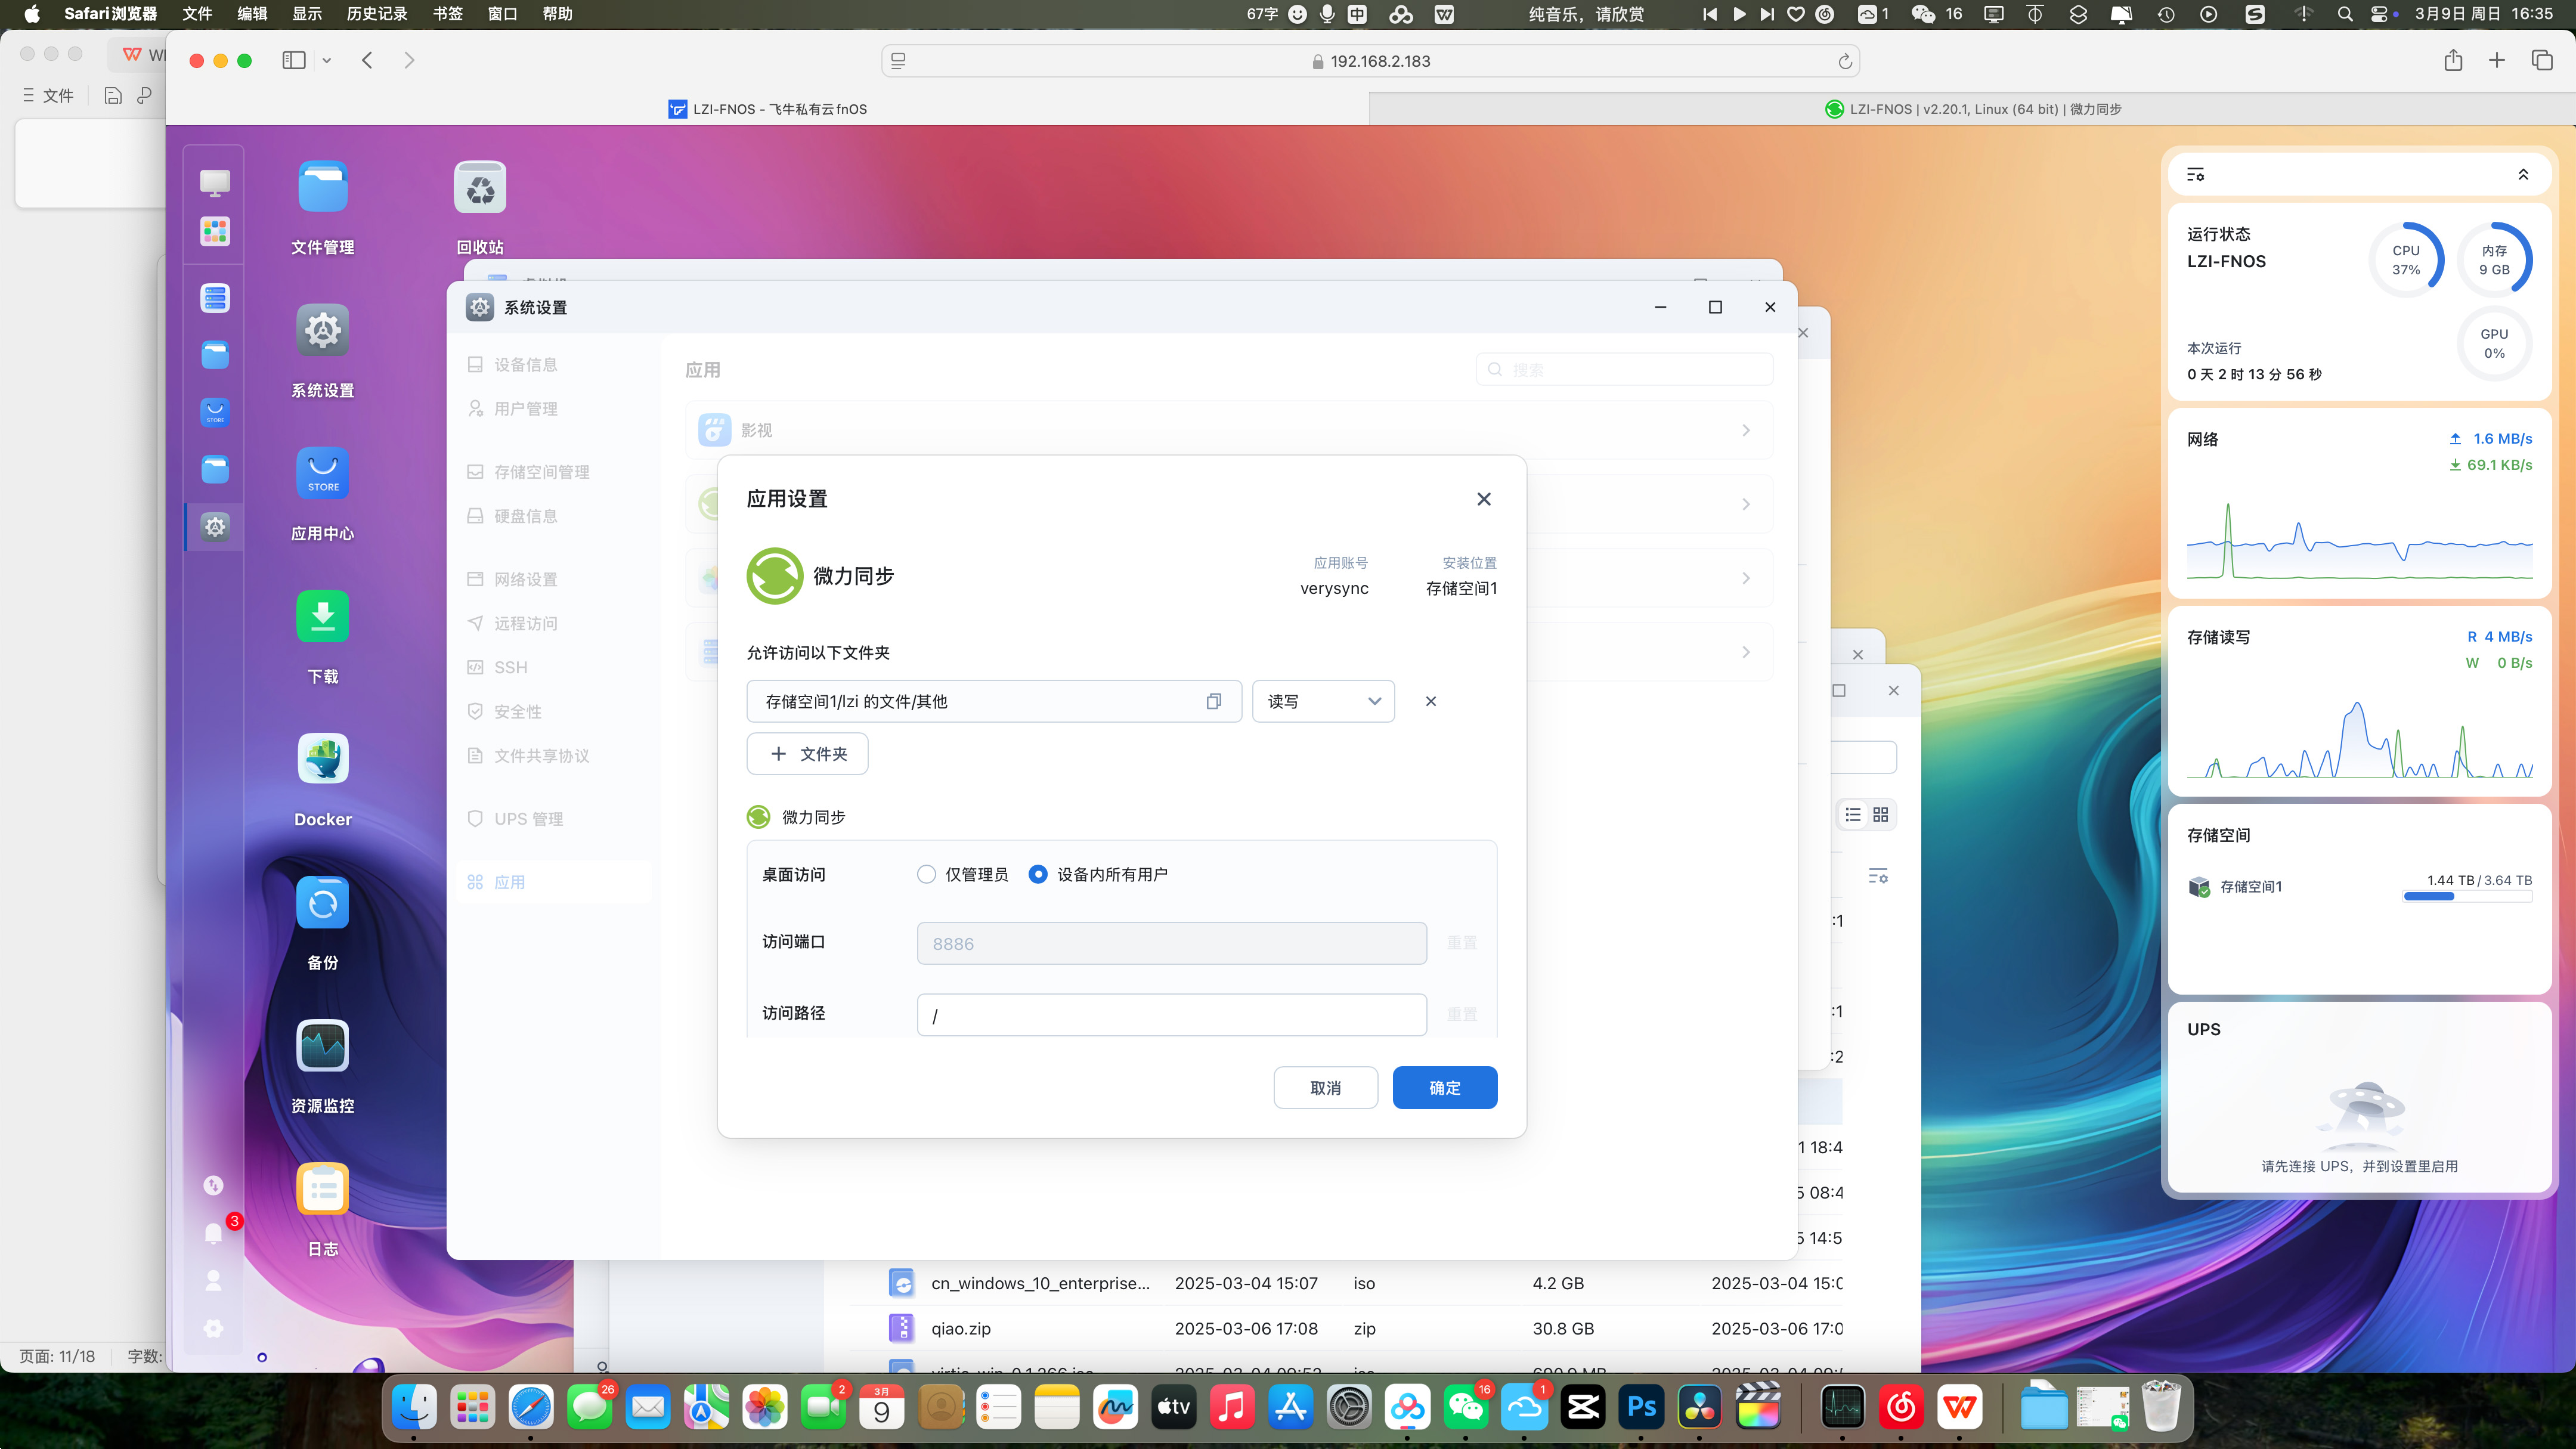This screenshot has width=2576, height=1449.
Task: Open 安全性 in settings sidebar
Action: (x=554, y=712)
